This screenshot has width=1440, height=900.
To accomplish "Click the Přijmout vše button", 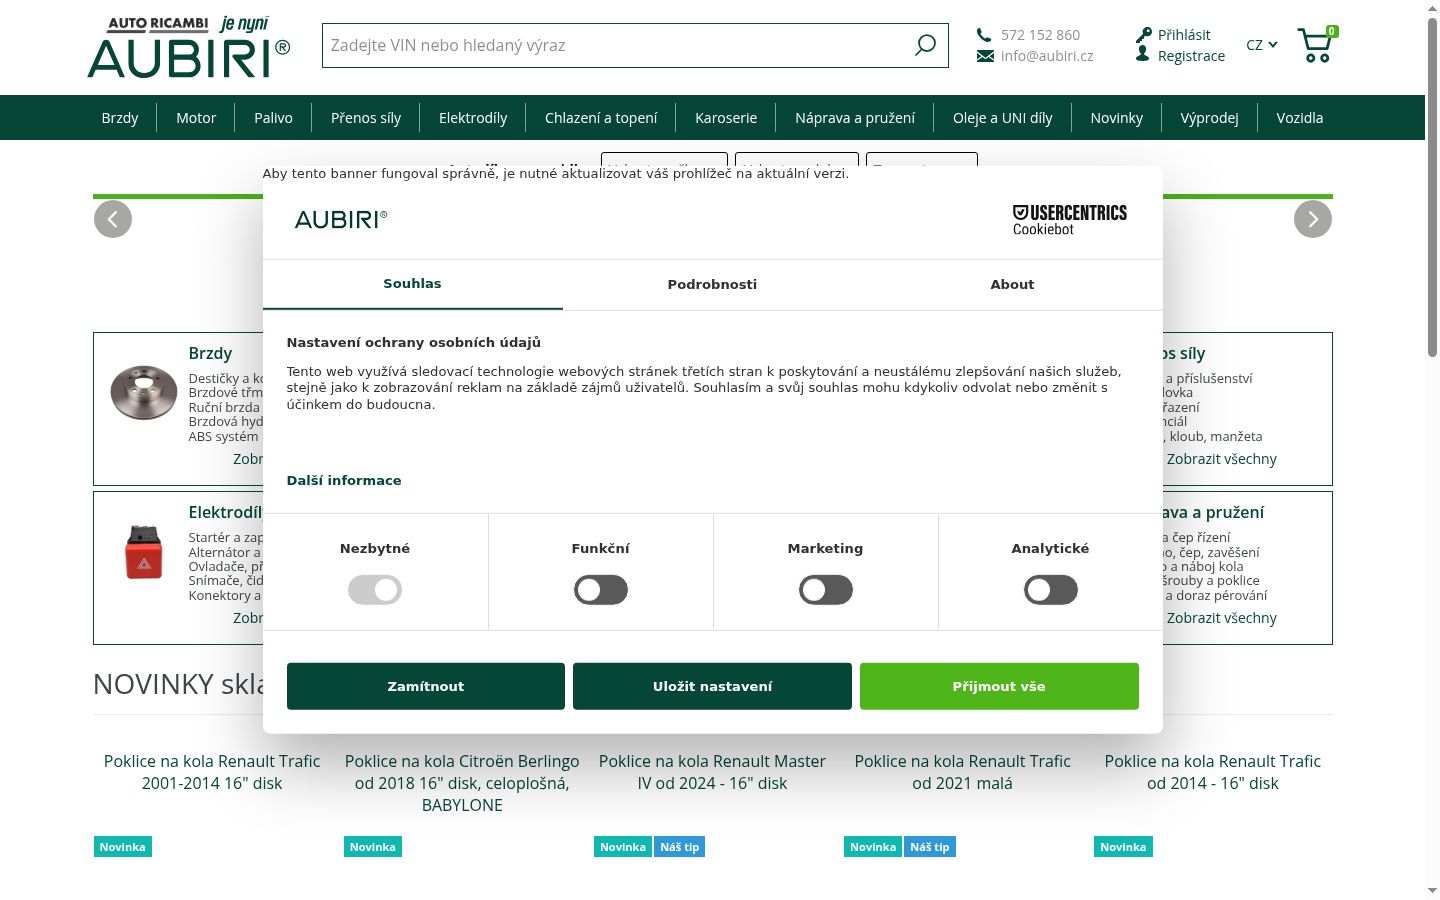I will point(999,686).
